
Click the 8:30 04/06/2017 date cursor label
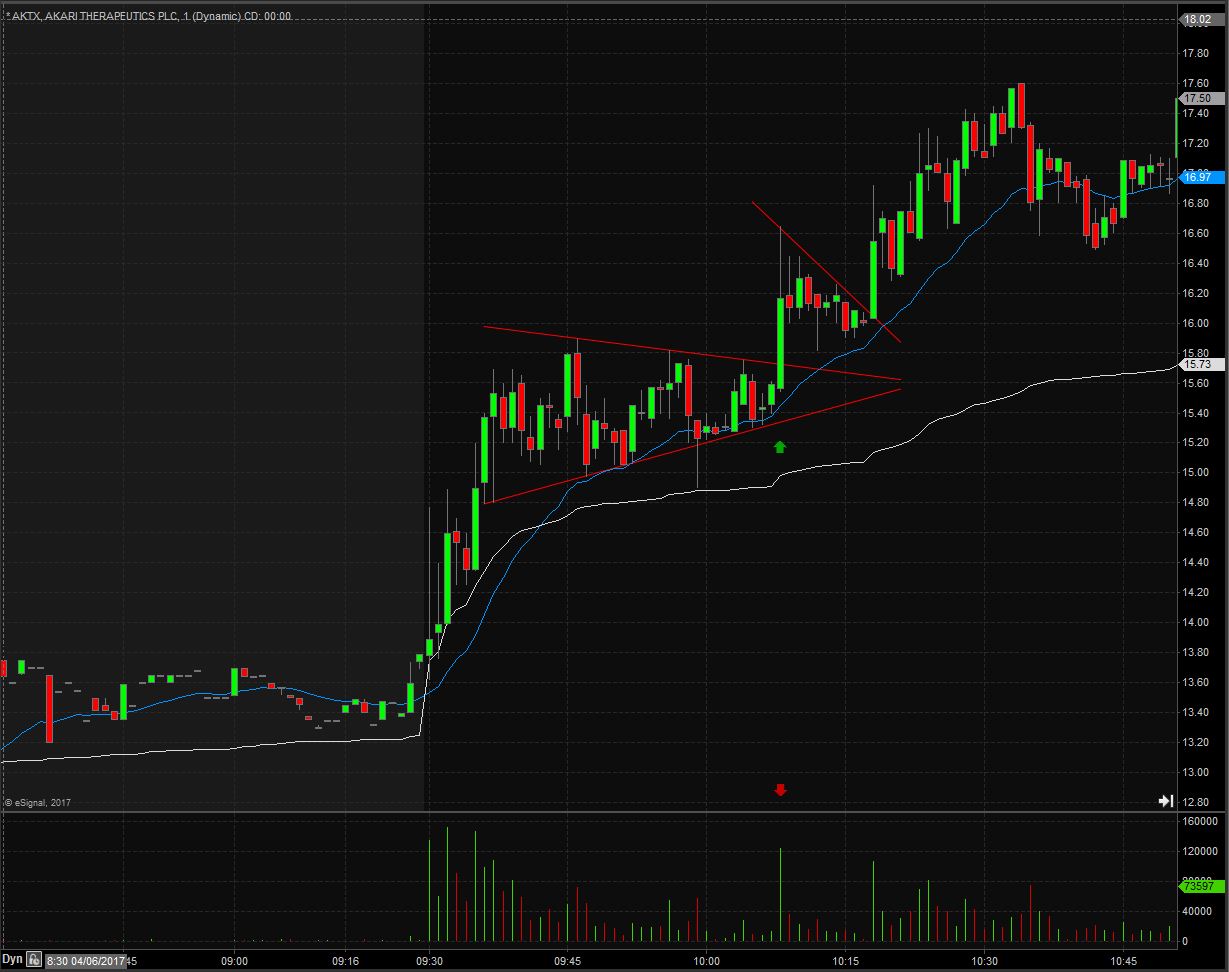point(84,960)
